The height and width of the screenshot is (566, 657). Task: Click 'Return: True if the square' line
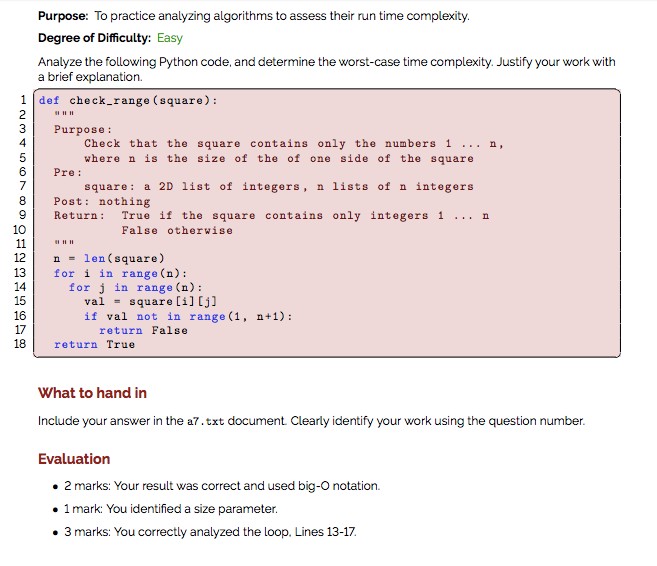(271, 216)
